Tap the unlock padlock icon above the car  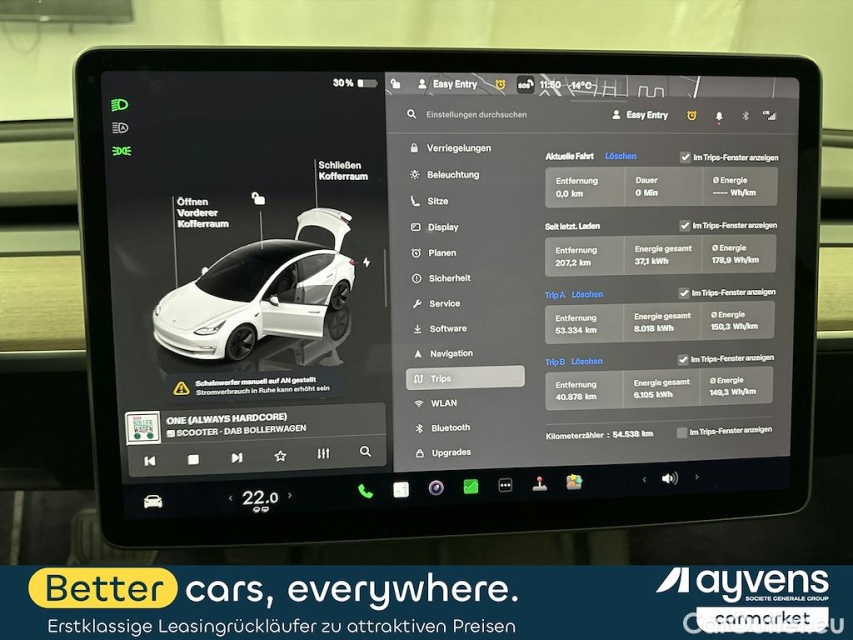coord(258,199)
